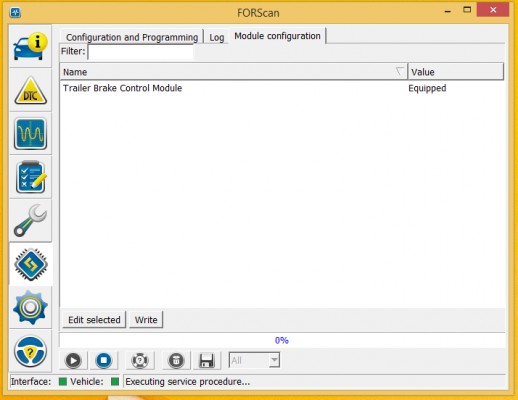Open the Vehicle information section
518x400 pixels.
(30, 46)
